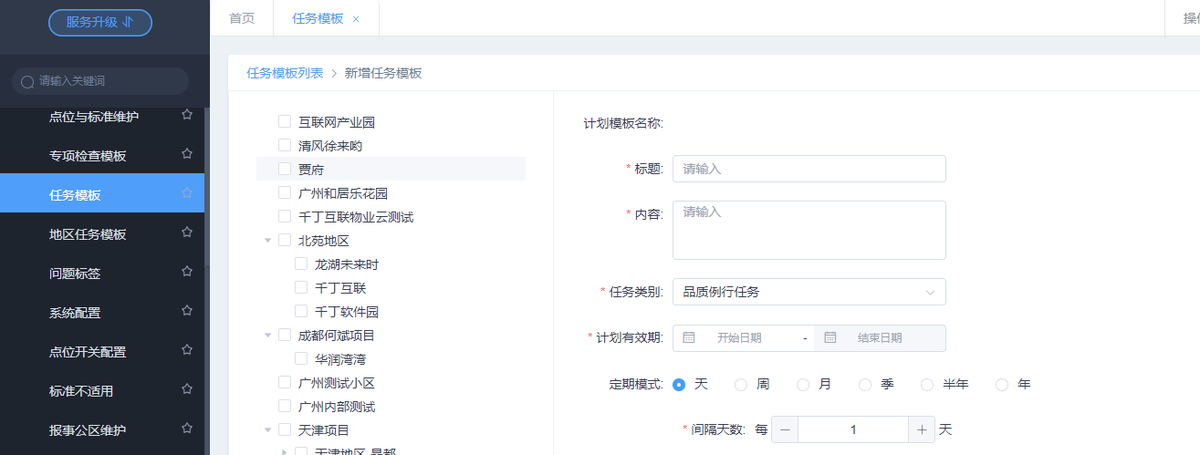Star the 点位与标准维护 menu item

coord(186,115)
